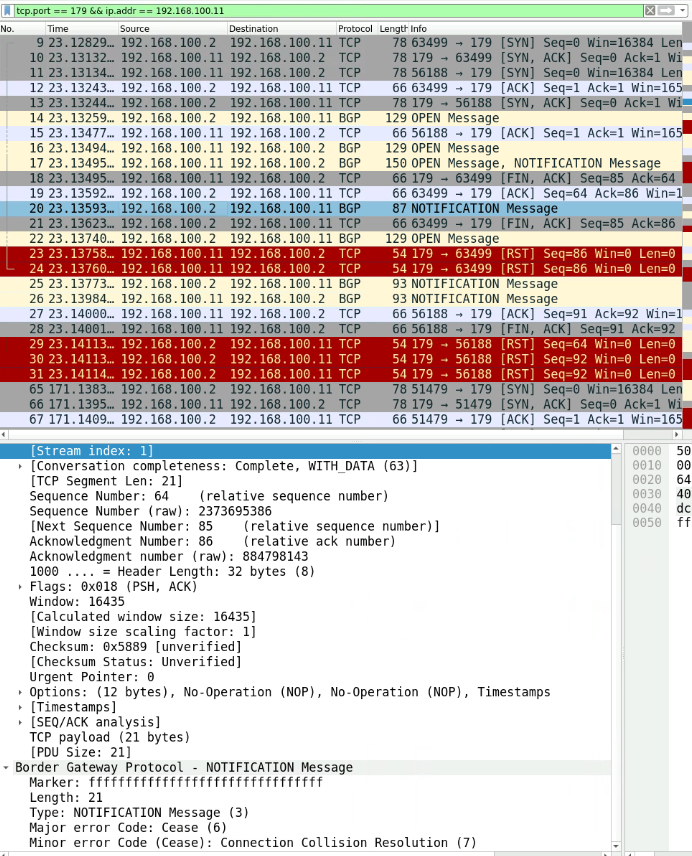692x856 pixels.
Task: Sort packets by the No. column header
Action: [22, 28]
